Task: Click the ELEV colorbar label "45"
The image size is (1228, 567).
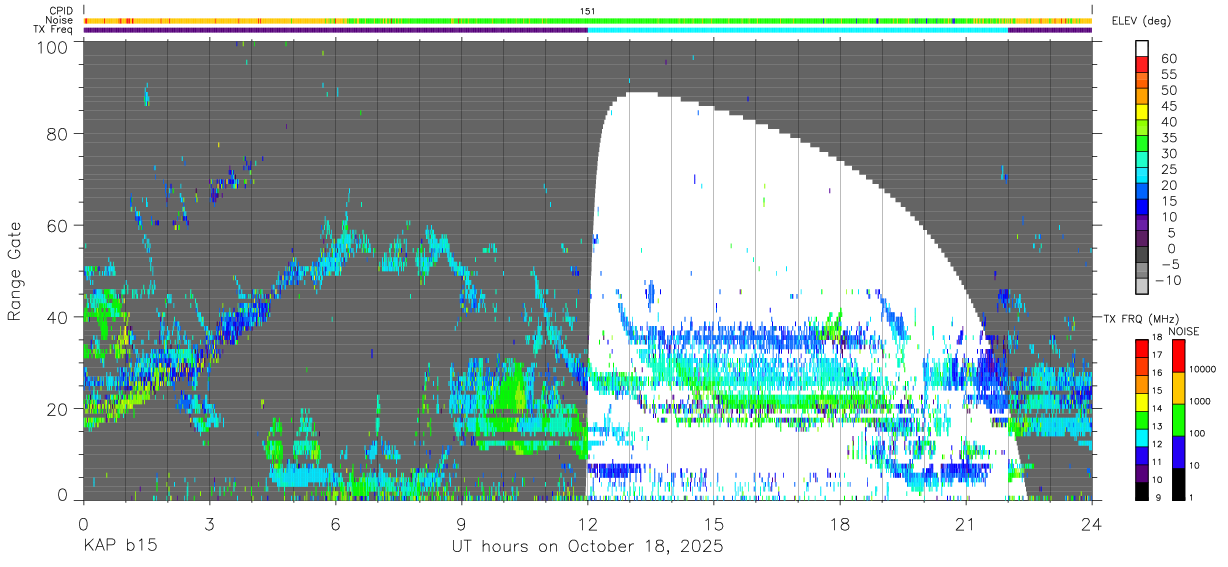Action: [1168, 106]
